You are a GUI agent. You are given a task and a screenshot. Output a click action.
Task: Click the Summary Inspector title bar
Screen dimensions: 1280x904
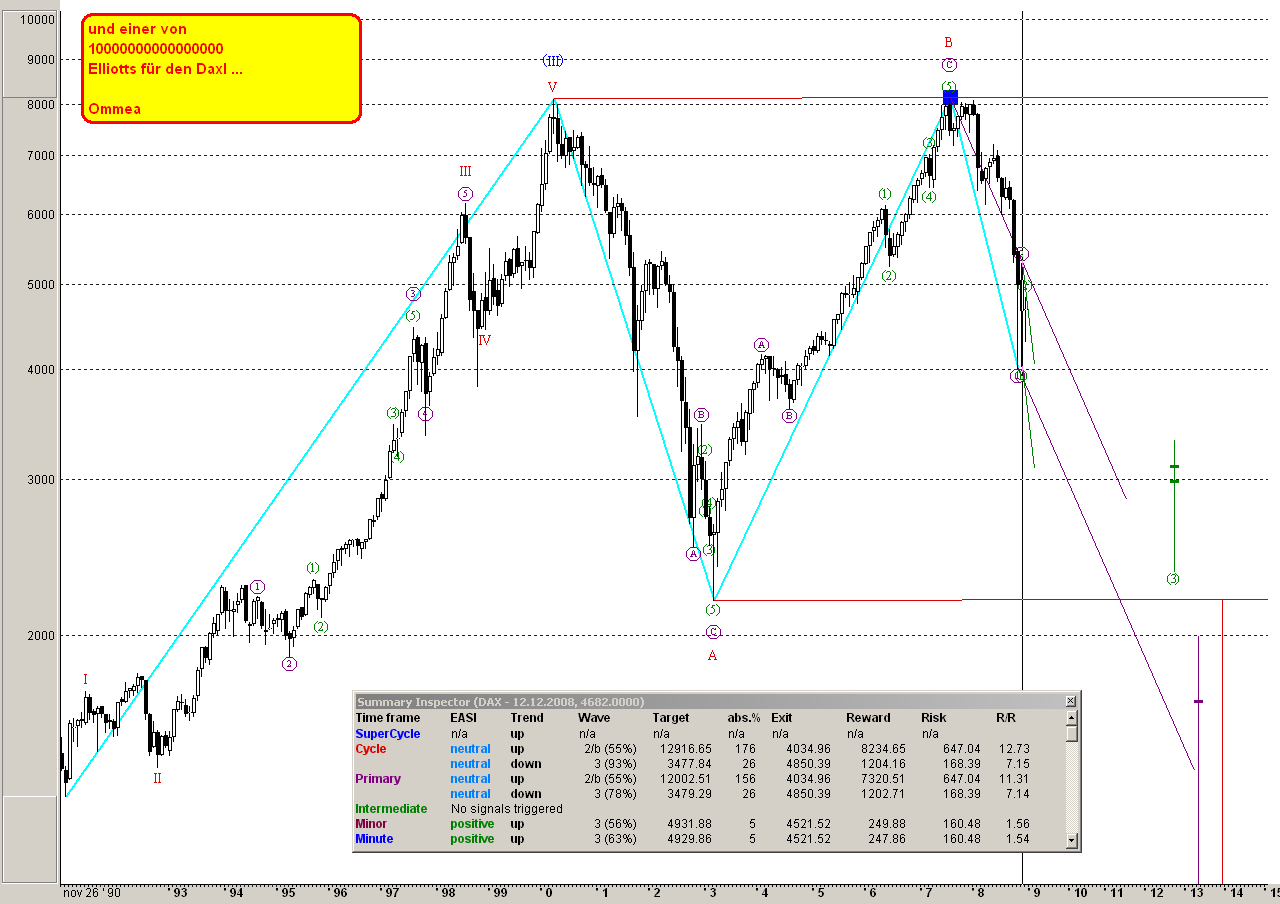600,699
